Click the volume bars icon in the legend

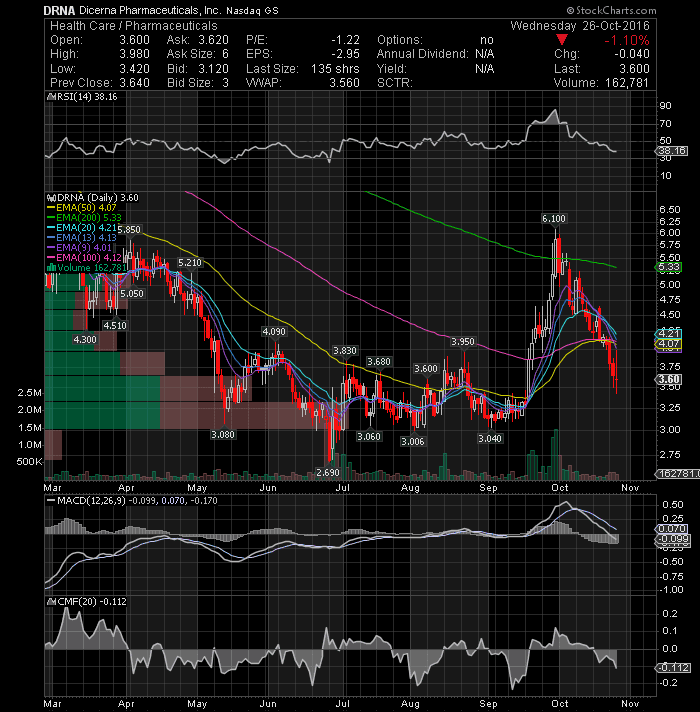pyautogui.click(x=51, y=267)
